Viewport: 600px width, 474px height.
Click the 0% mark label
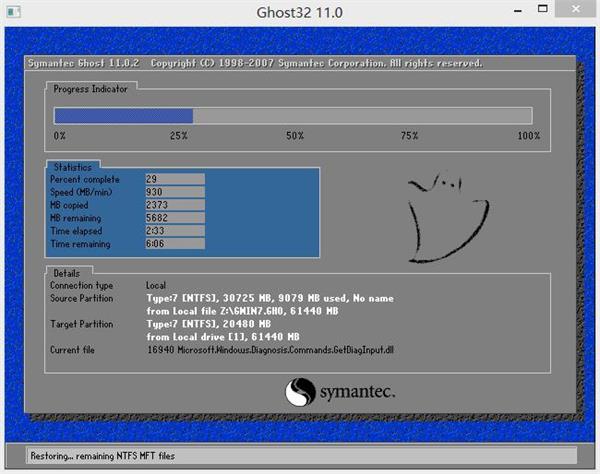tap(60, 136)
